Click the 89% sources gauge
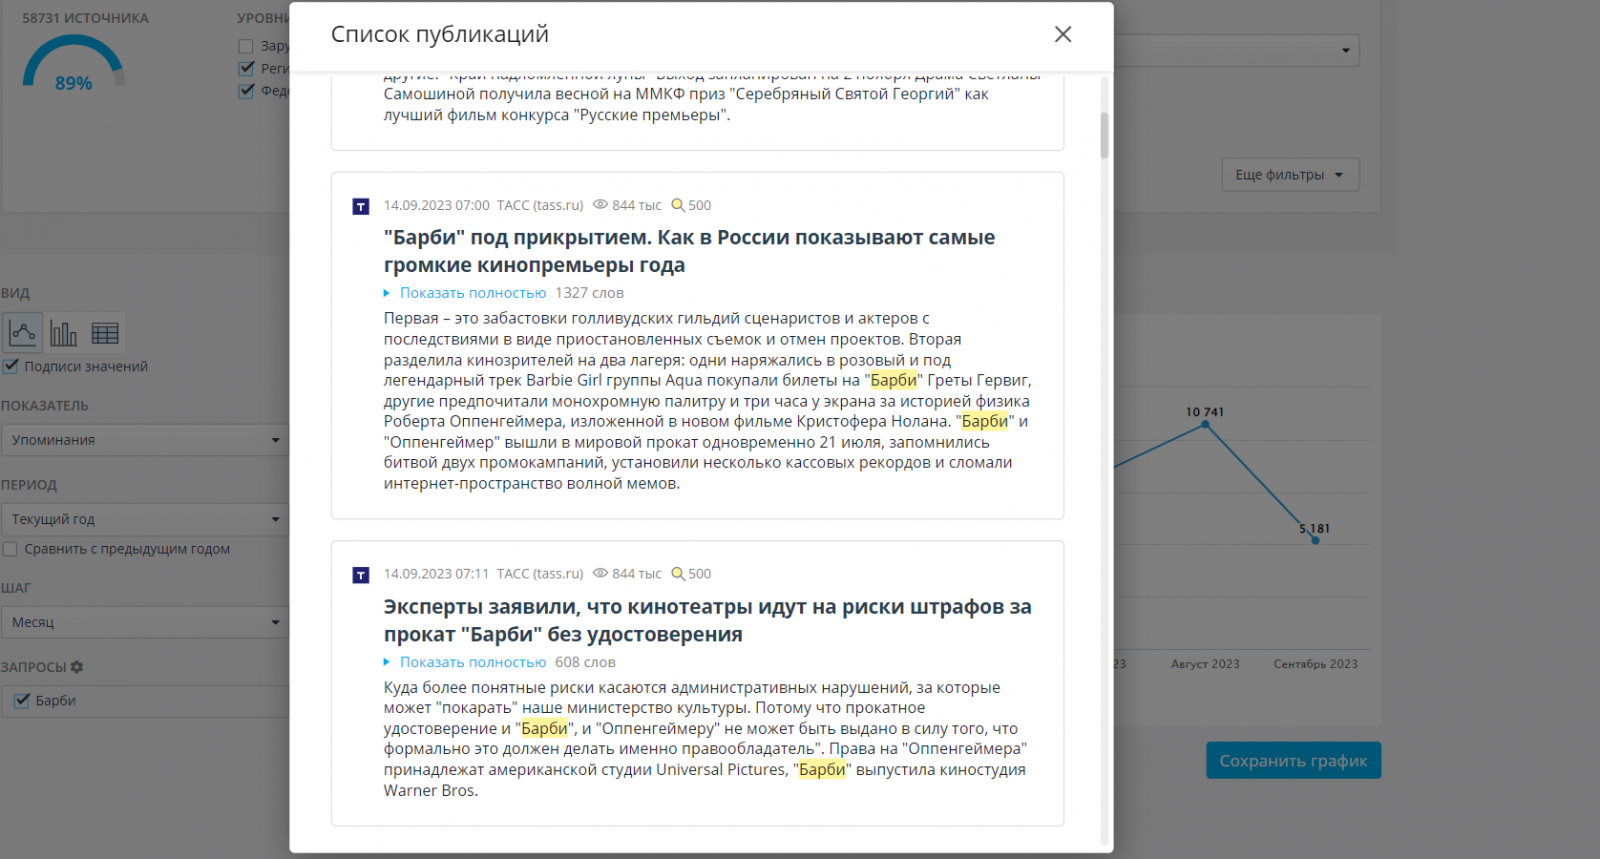Screen dimensions: 1600x859 (73, 63)
